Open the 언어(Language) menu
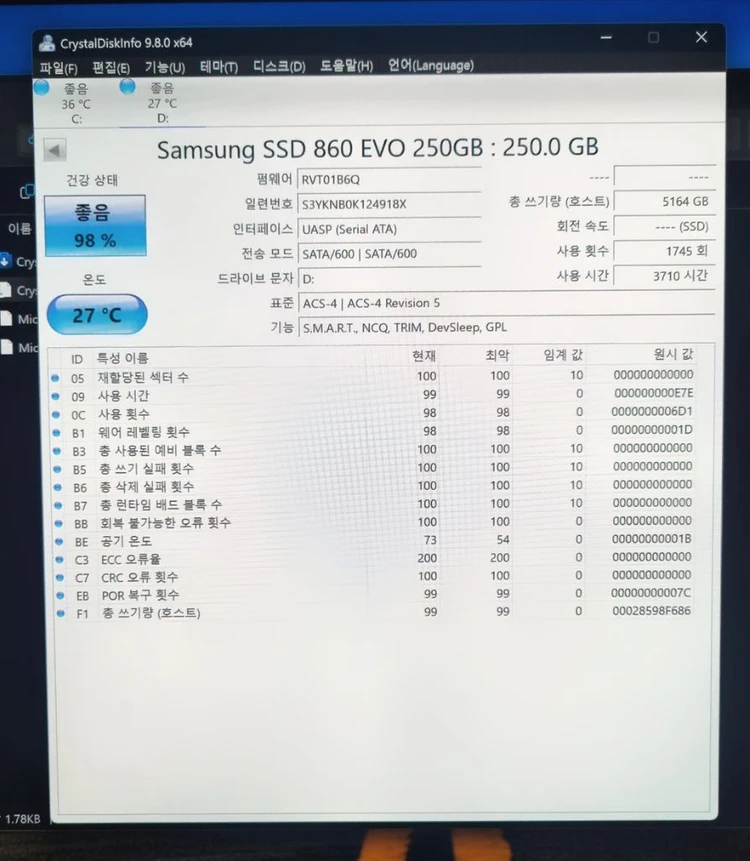This screenshot has width=750, height=861. (x=430, y=65)
